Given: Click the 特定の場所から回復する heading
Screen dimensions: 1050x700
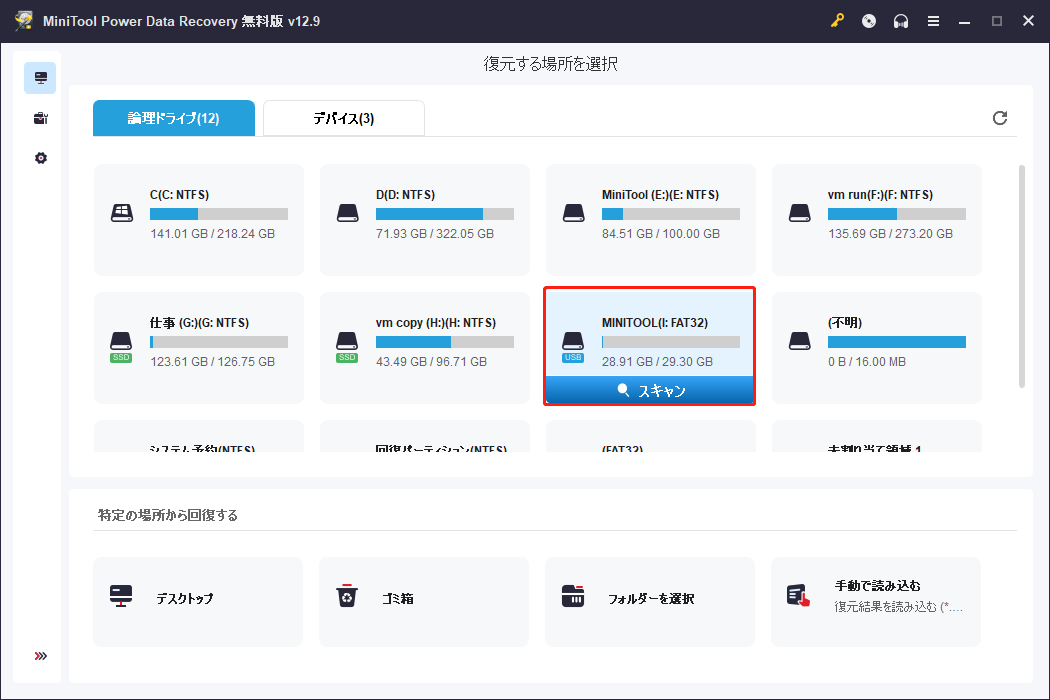Looking at the screenshot, I should (168, 515).
